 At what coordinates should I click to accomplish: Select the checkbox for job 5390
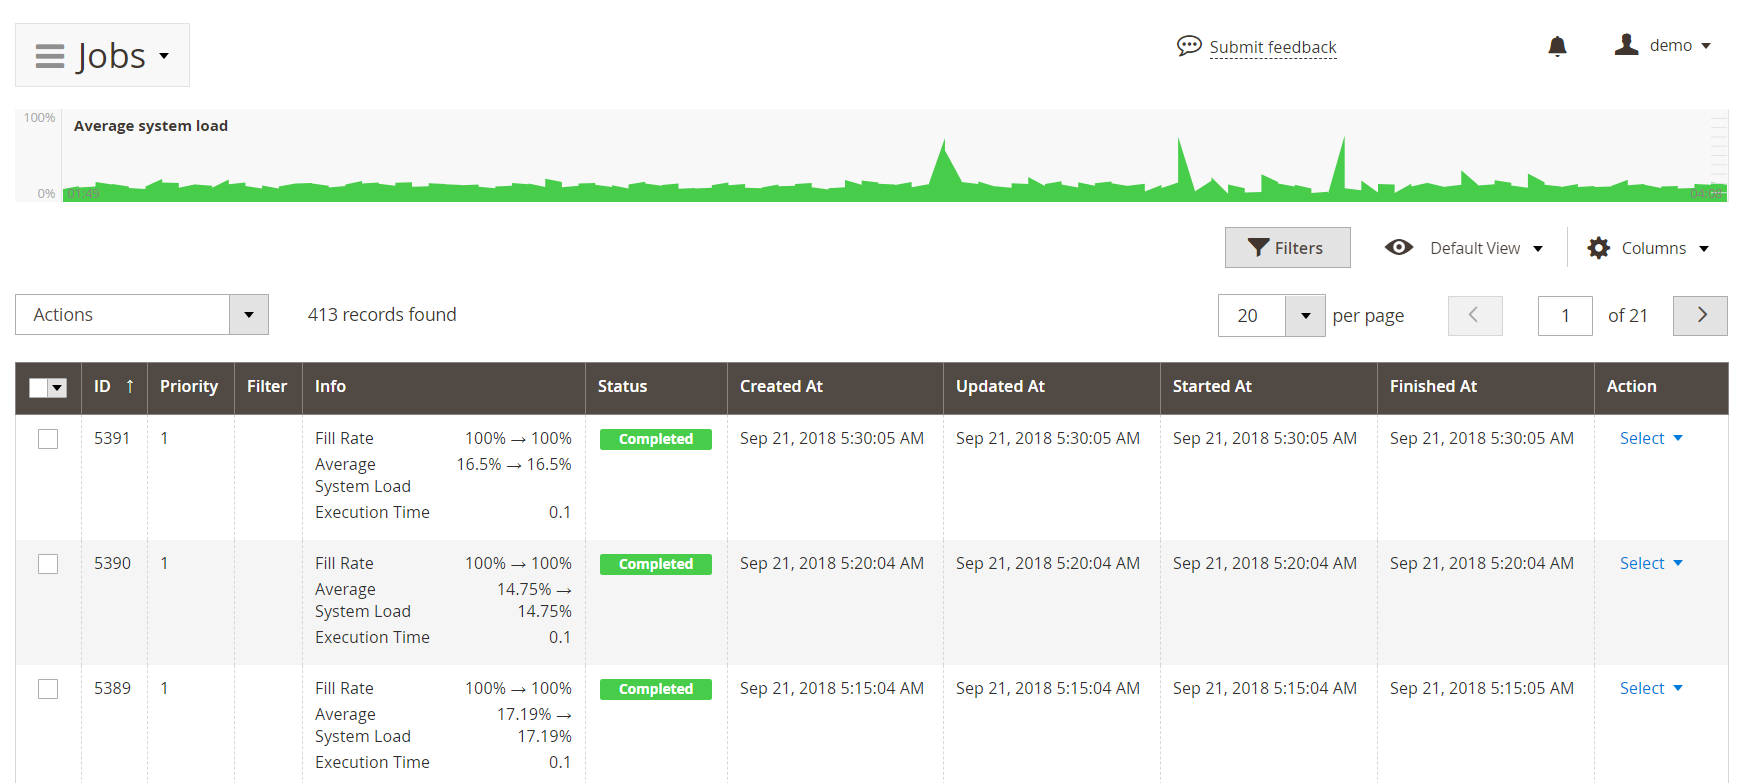[48, 564]
